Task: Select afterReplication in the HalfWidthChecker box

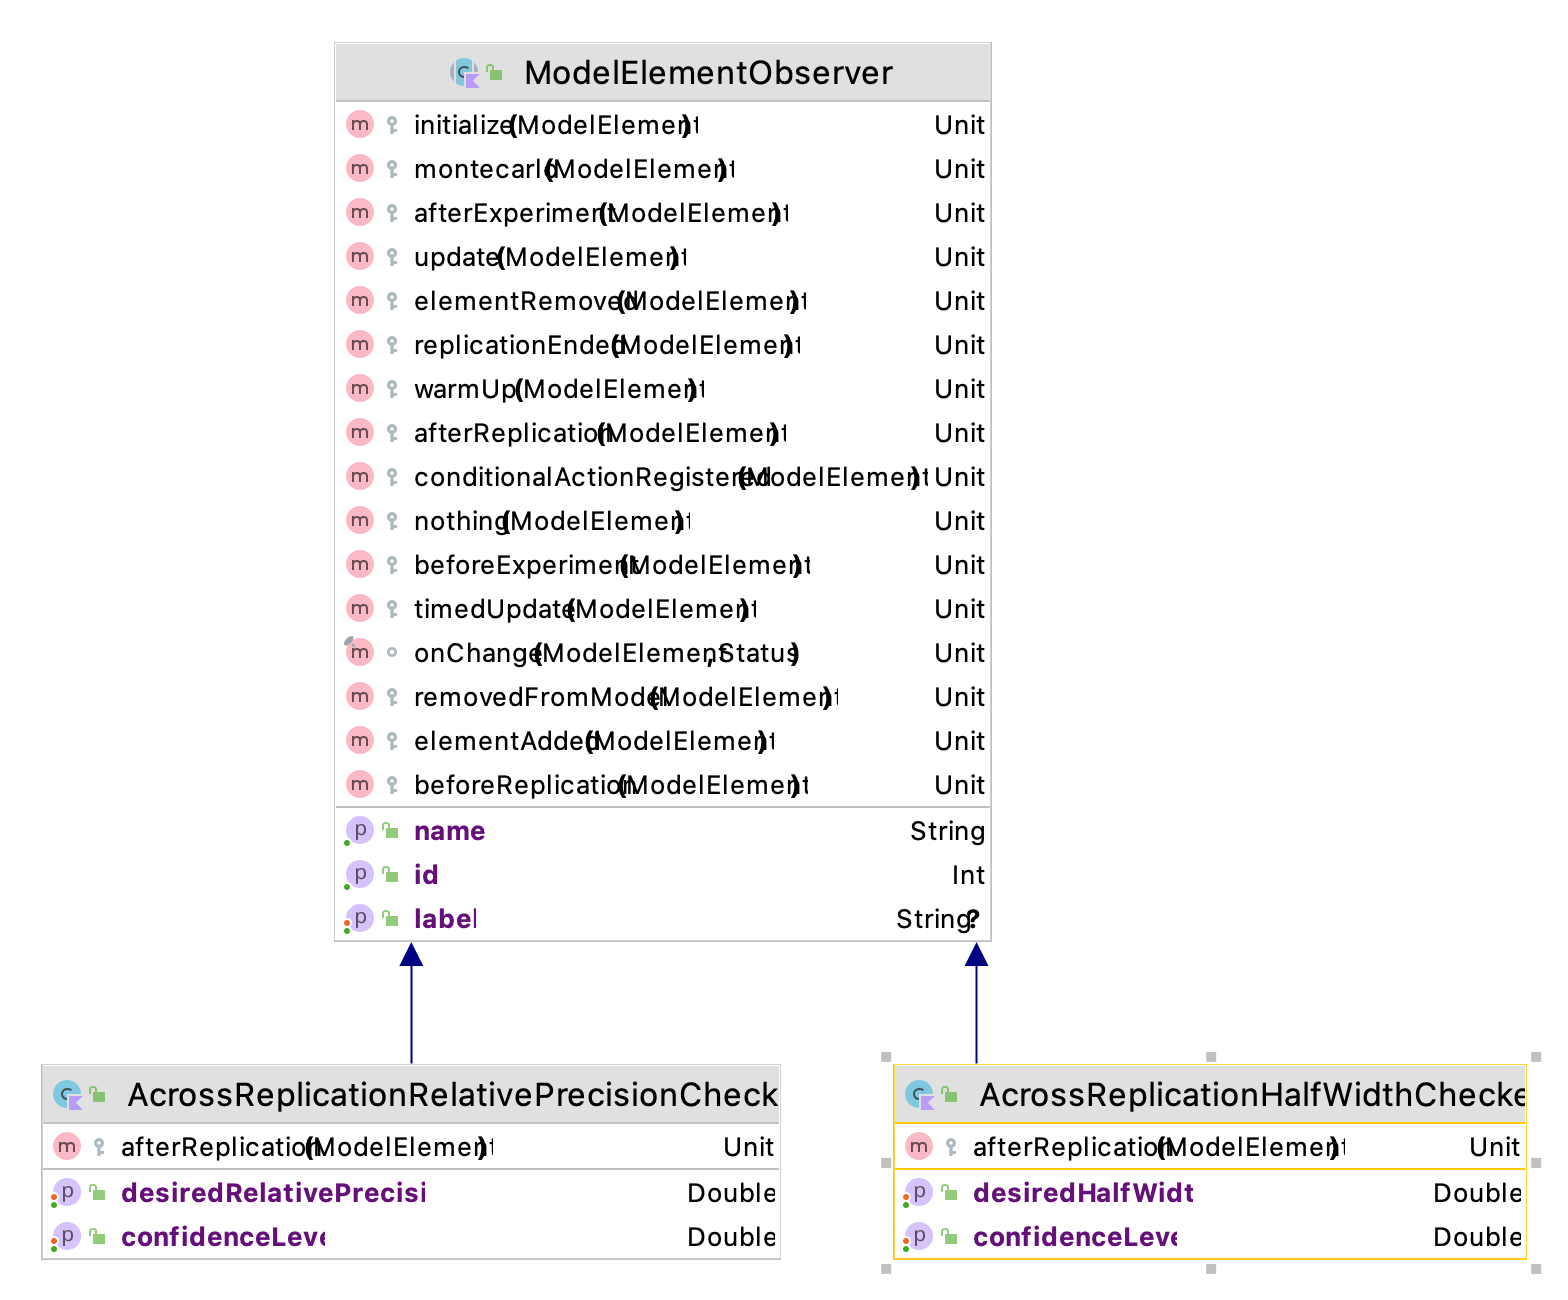Action: [1210, 1147]
